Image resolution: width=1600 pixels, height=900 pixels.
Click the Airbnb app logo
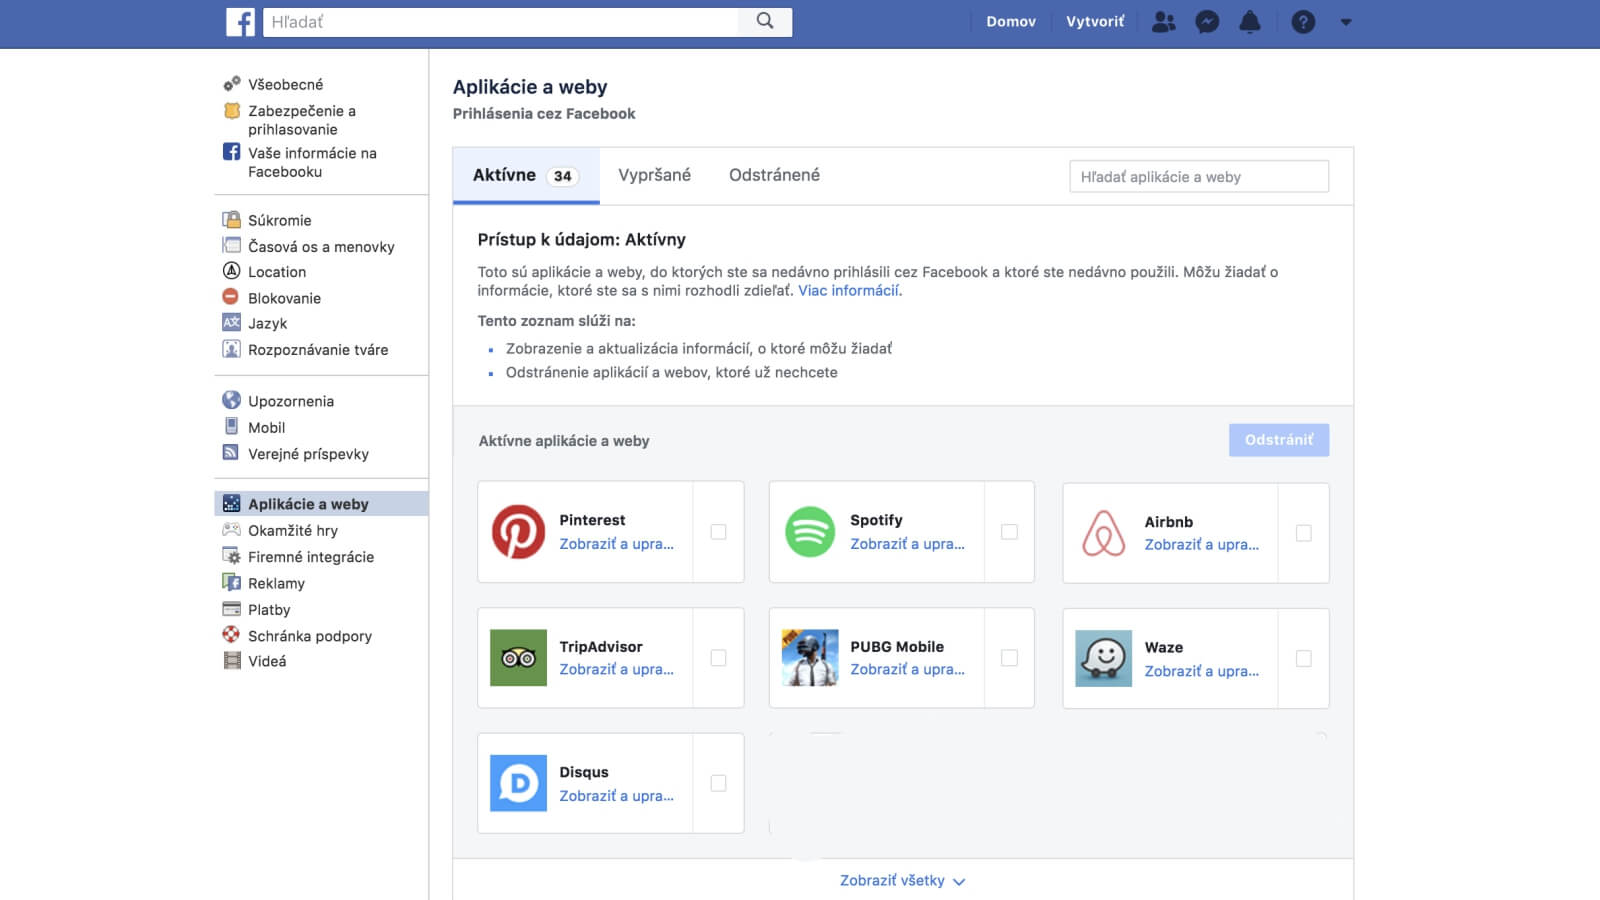(1103, 533)
